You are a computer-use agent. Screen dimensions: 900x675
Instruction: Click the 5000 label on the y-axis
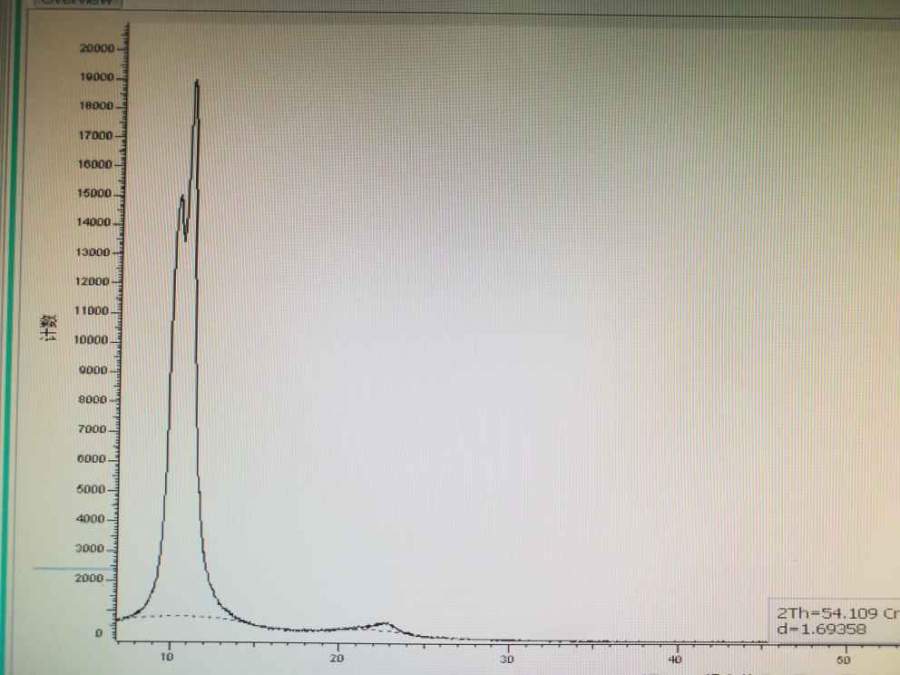(x=91, y=490)
